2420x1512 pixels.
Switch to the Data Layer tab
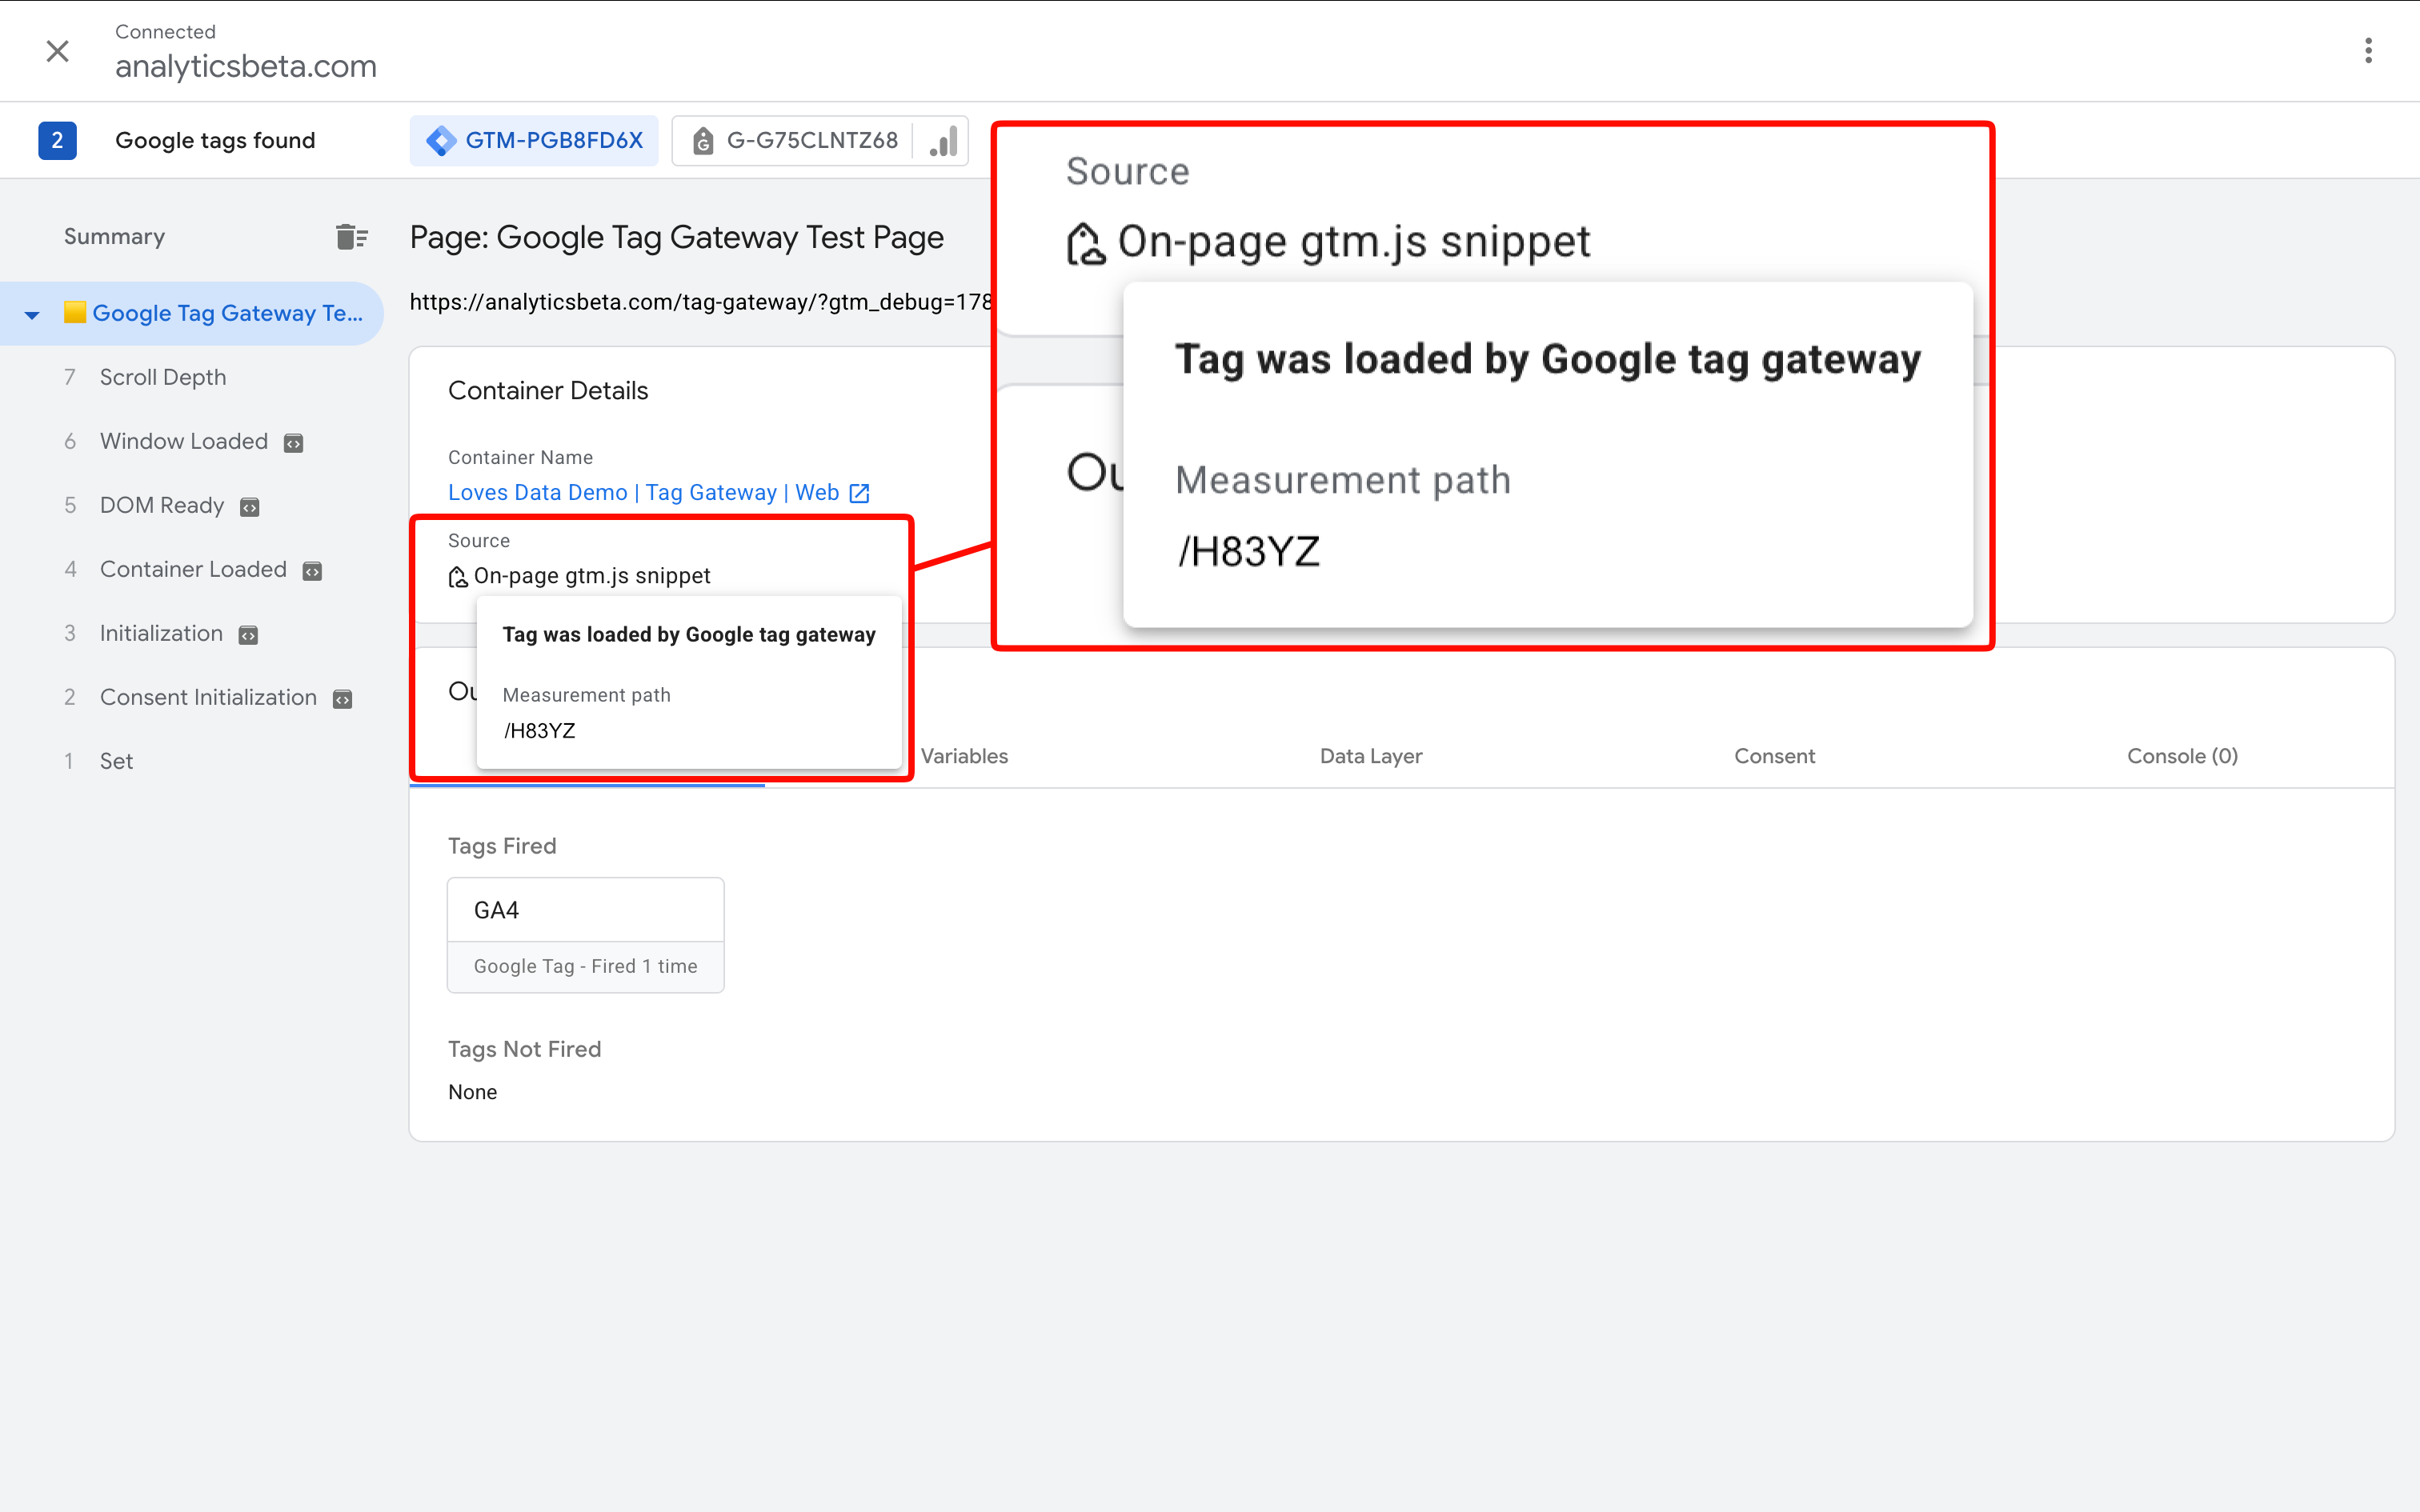[1371, 756]
